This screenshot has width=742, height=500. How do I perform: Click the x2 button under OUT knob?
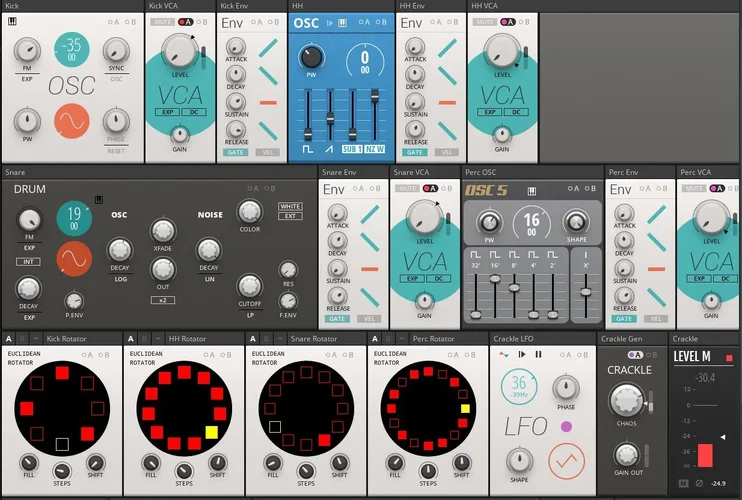click(163, 300)
